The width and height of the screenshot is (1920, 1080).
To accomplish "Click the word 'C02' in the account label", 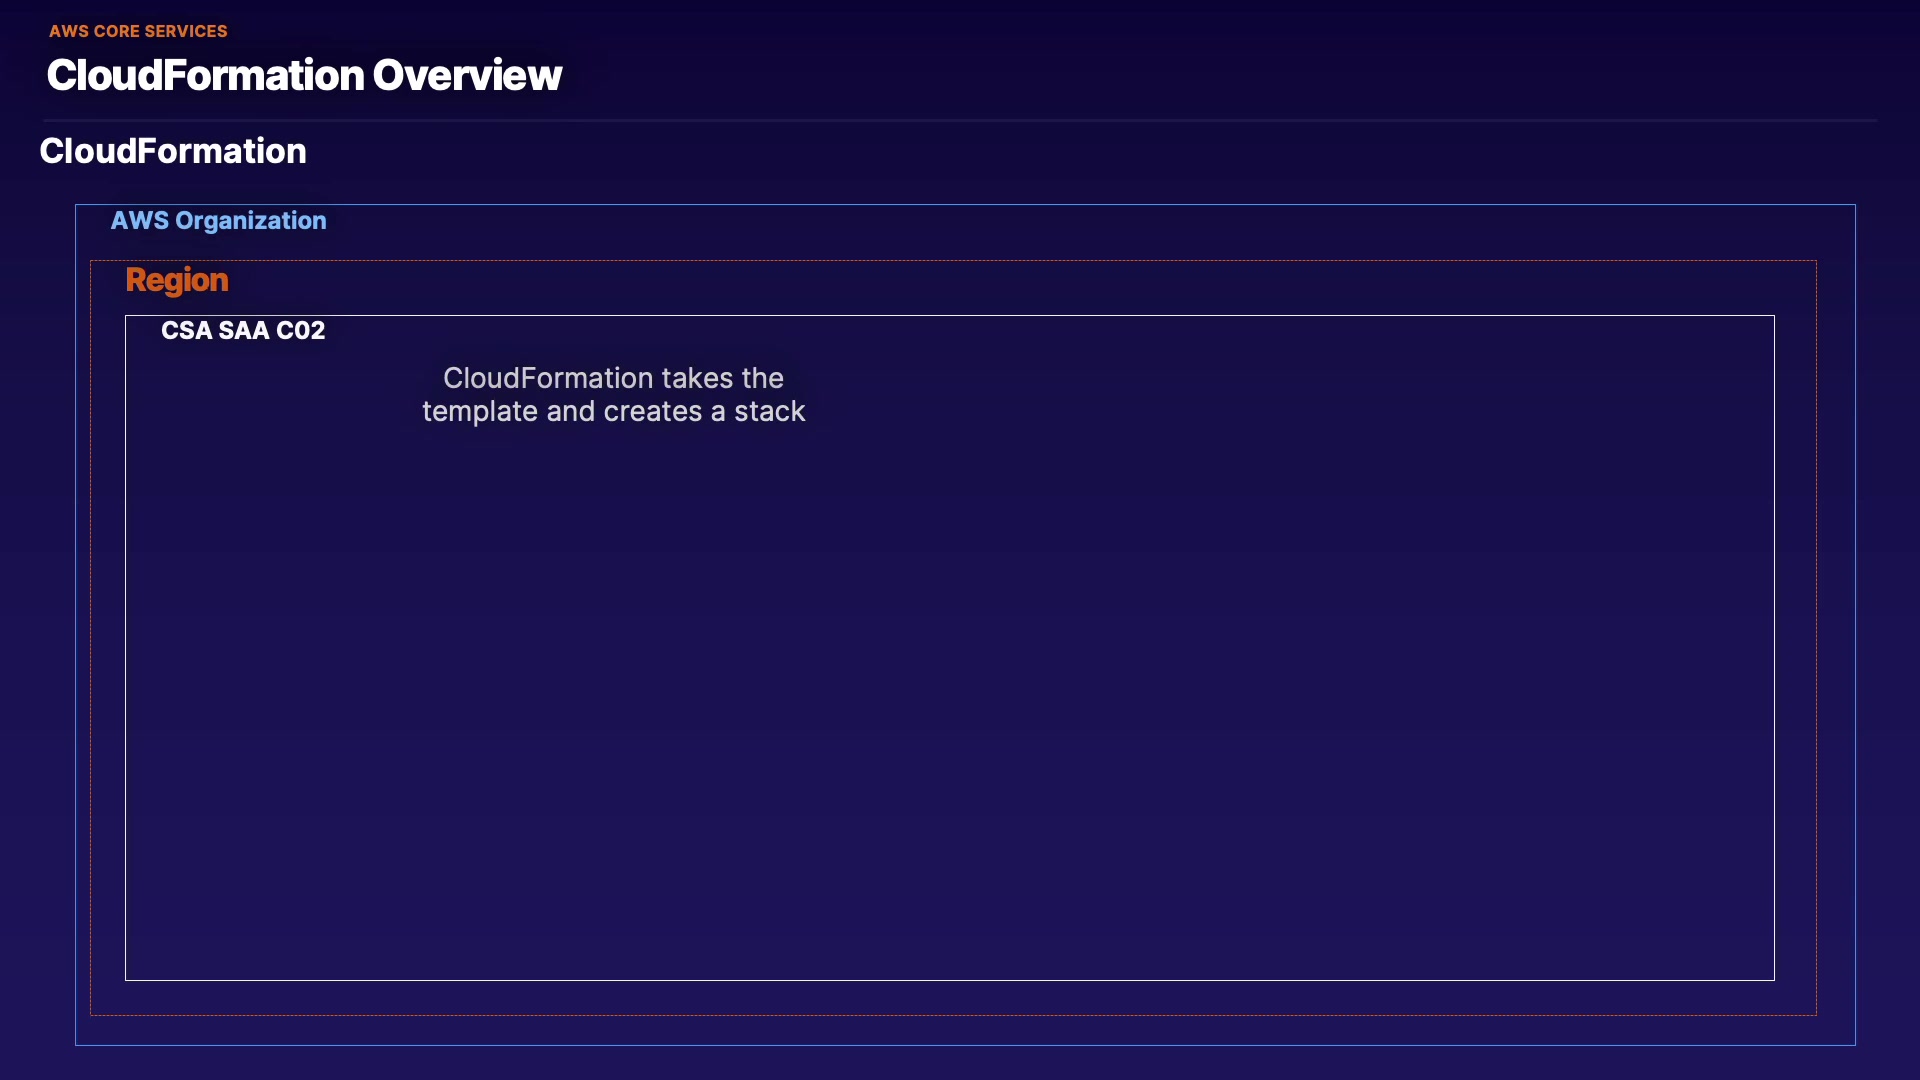I will click(x=300, y=331).
